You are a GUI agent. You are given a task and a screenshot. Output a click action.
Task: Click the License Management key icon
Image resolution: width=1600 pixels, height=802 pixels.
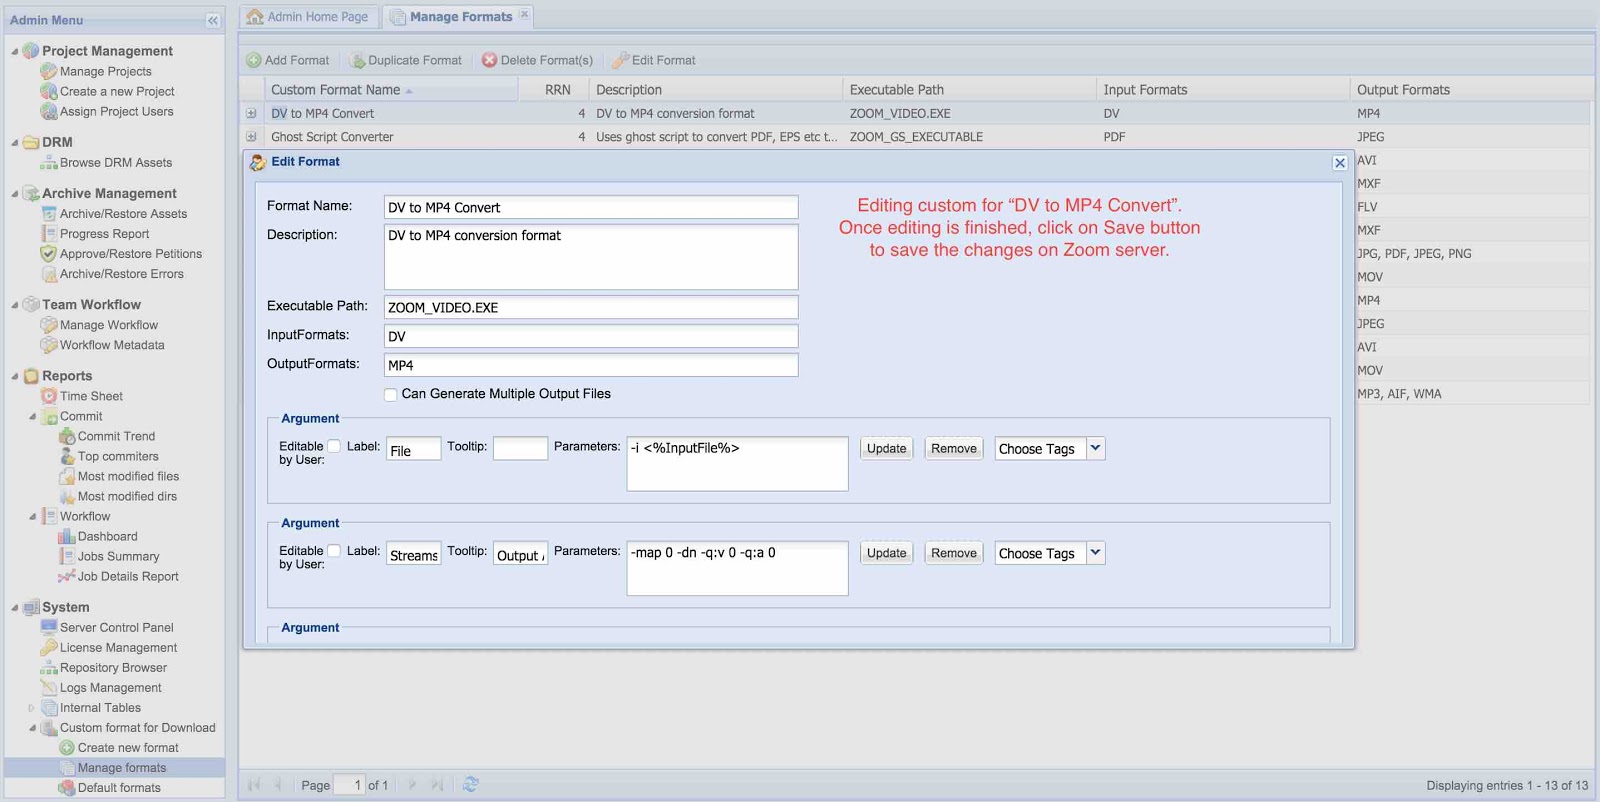(x=48, y=647)
